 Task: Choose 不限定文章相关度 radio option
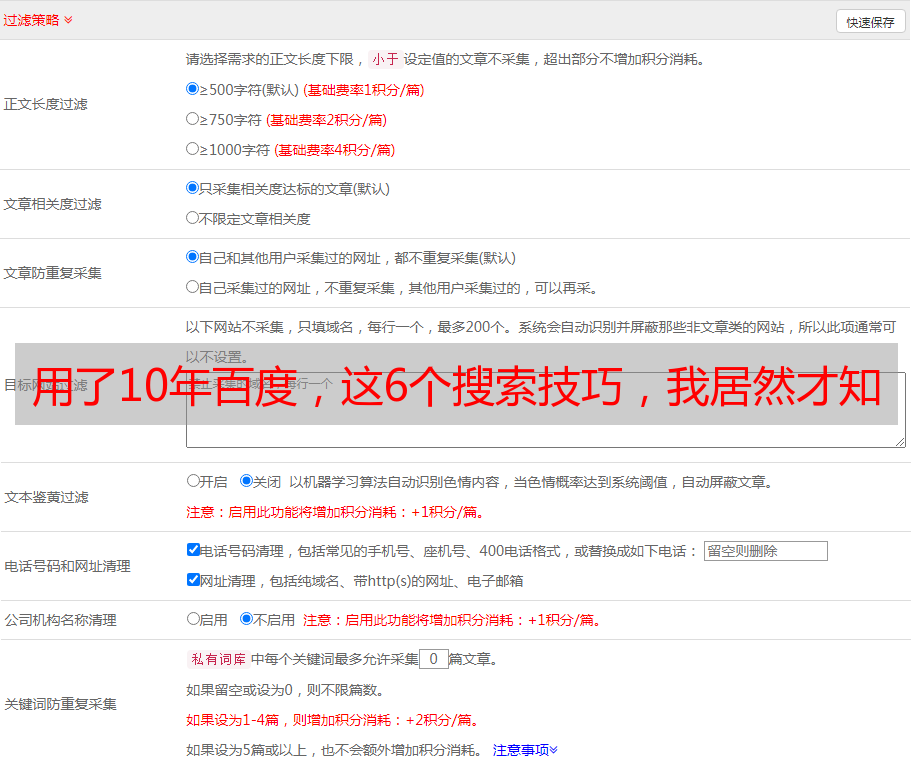[193, 218]
